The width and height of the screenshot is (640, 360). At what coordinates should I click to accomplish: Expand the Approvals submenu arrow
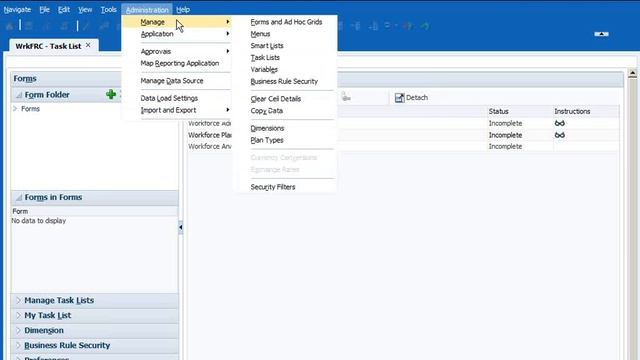point(228,51)
